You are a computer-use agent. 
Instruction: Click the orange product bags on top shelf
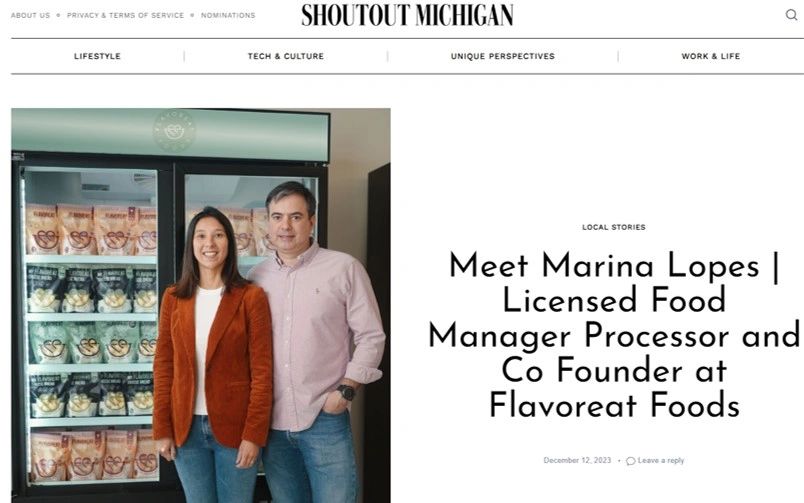(91, 230)
